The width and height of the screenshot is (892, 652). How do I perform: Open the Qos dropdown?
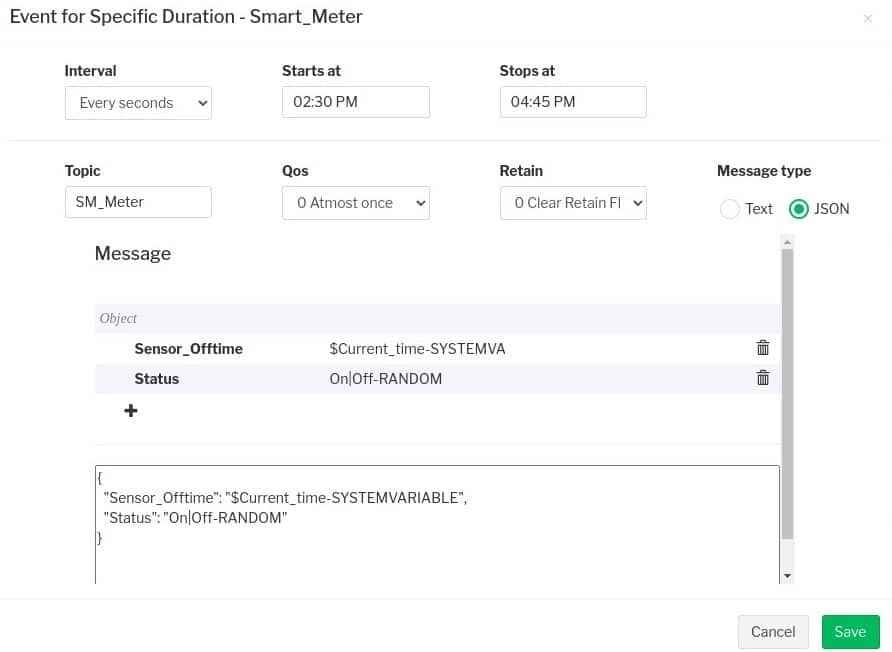pyautogui.click(x=356, y=203)
